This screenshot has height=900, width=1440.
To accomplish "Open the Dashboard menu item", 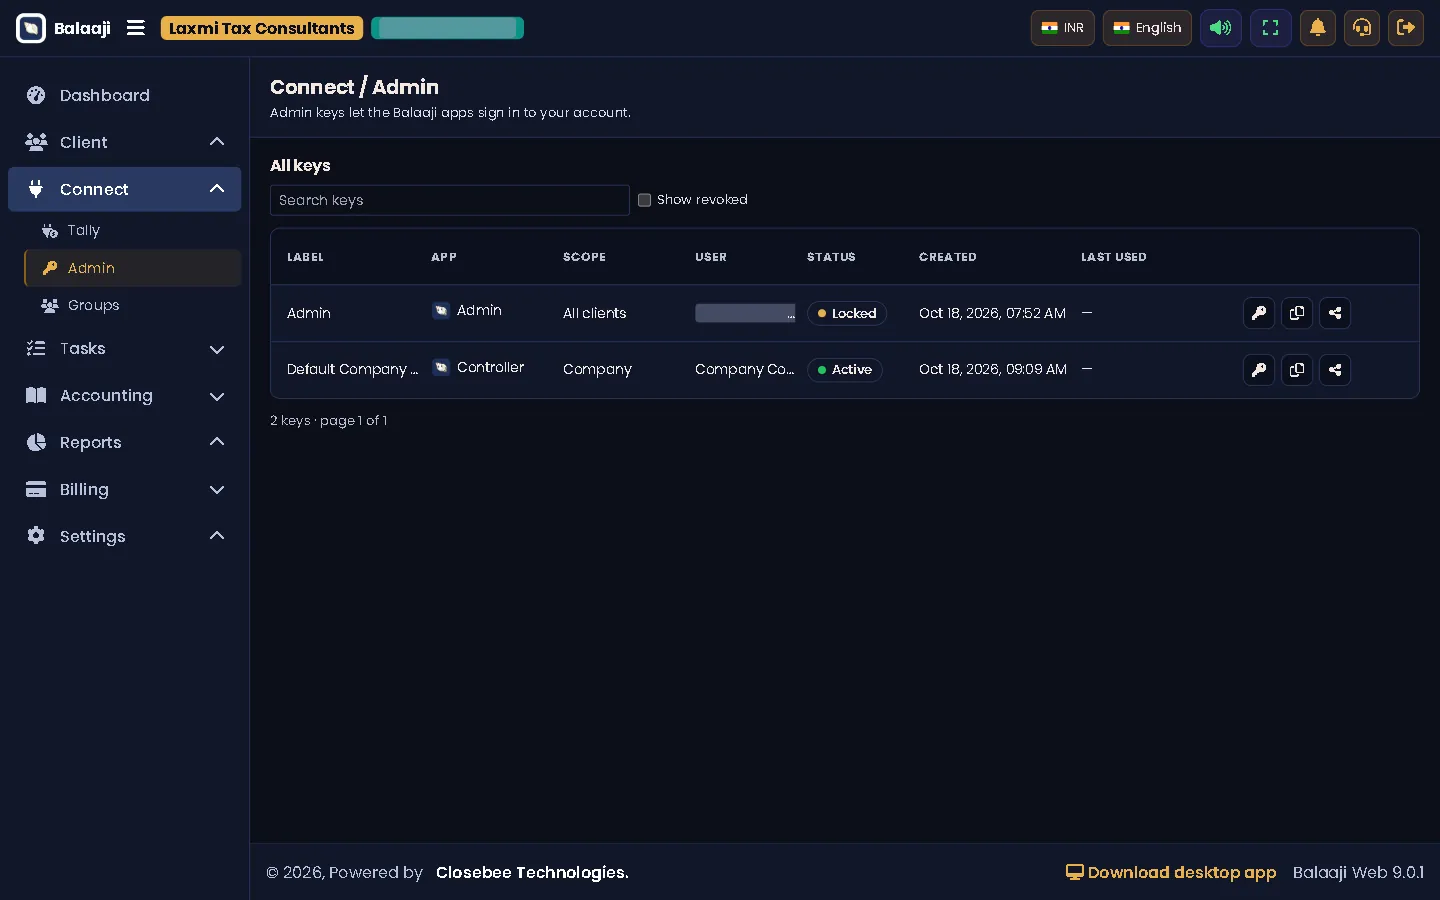I will [x=125, y=95].
